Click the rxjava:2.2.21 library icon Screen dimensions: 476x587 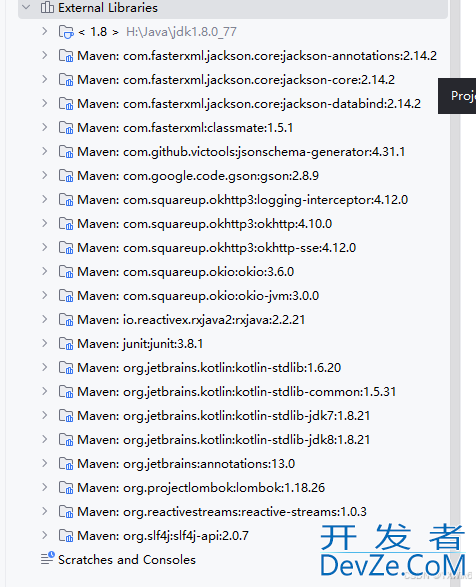[x=66, y=320]
